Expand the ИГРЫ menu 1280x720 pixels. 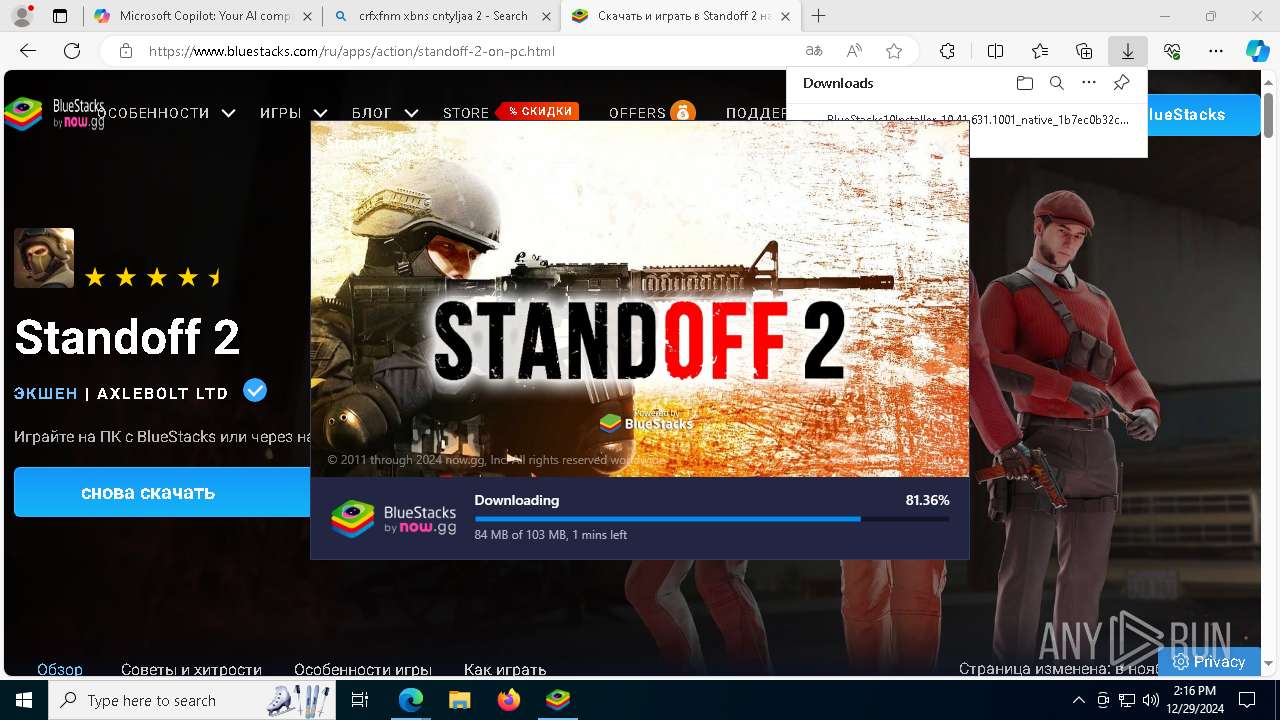coord(293,113)
